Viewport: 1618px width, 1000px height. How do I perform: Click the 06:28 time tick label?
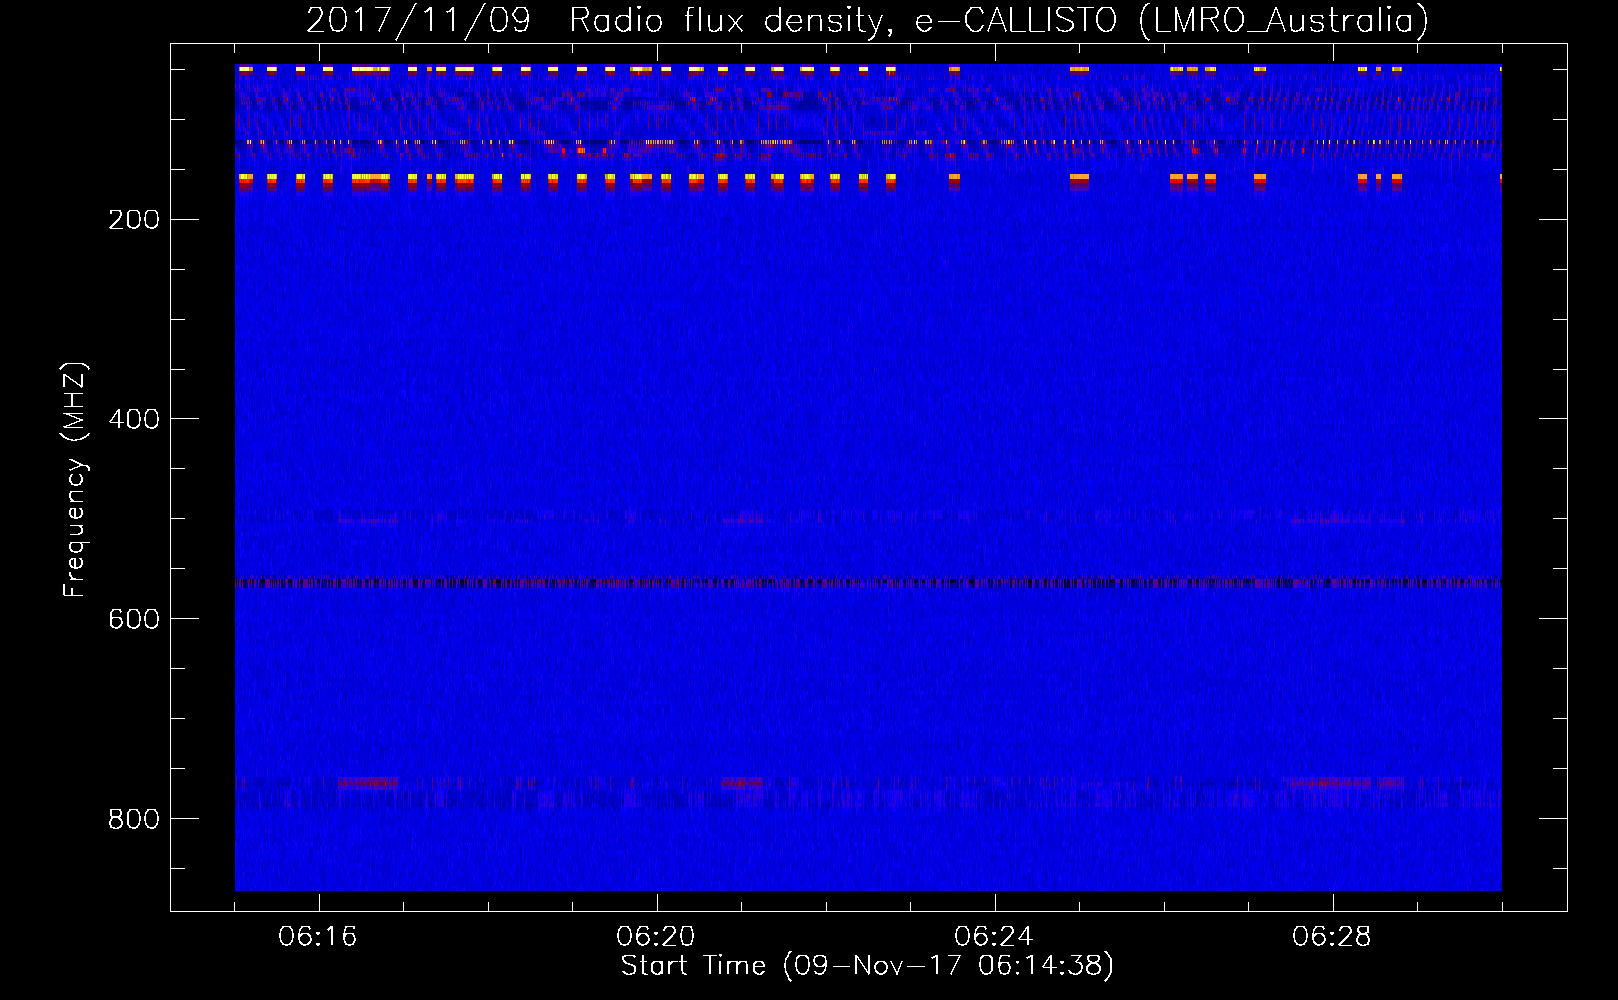[x=1332, y=937]
